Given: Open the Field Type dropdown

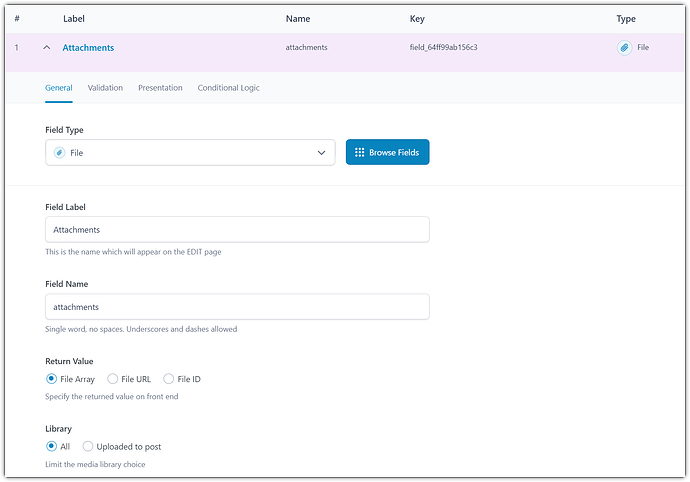Looking at the screenshot, I should [190, 153].
